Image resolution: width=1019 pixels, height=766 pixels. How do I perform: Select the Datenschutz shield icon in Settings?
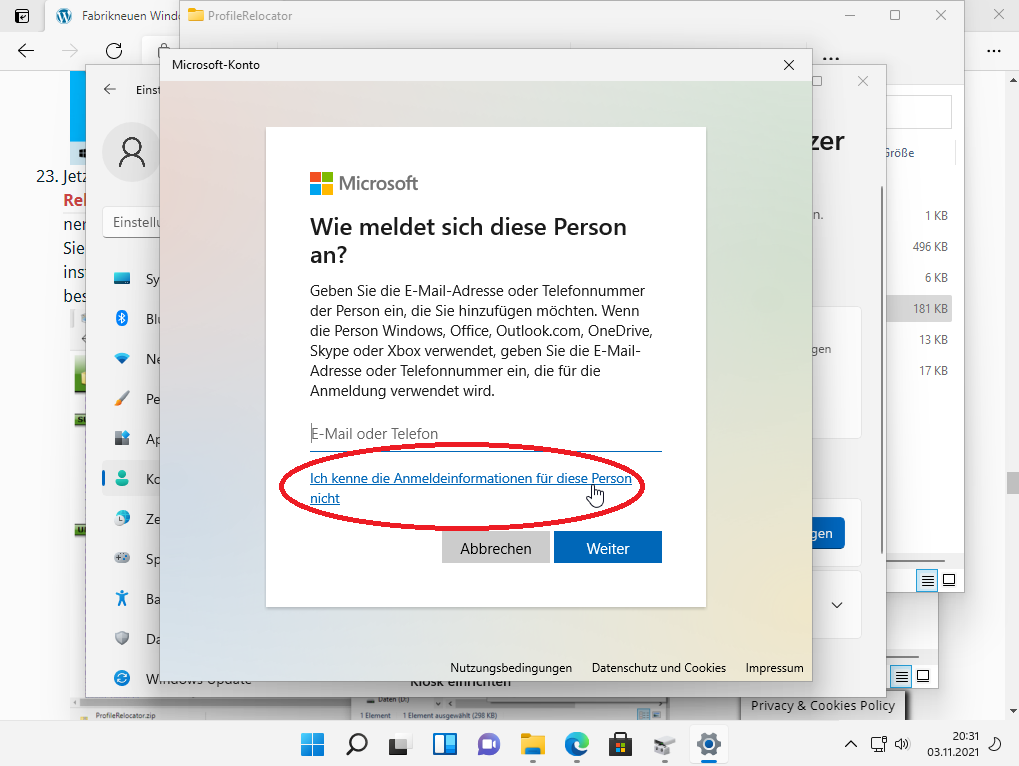122,638
